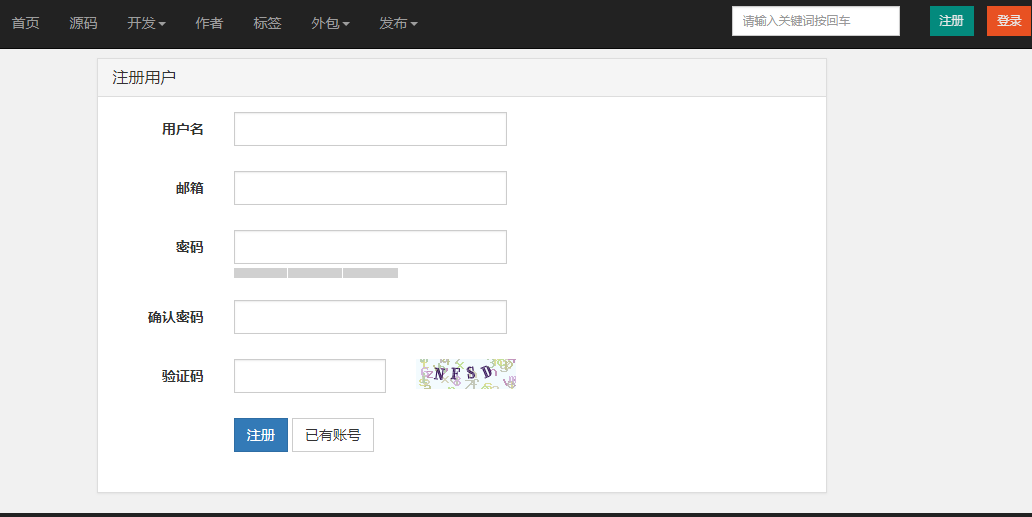The width and height of the screenshot is (1032, 517).
Task: Expand the 外包 dropdown menu
Action: (330, 23)
